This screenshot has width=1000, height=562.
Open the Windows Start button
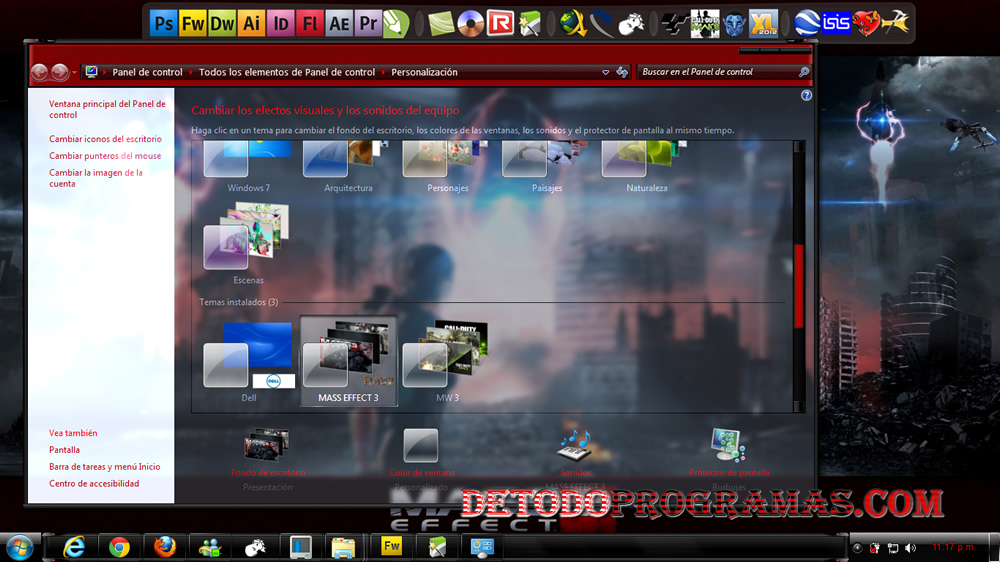pyautogui.click(x=19, y=547)
